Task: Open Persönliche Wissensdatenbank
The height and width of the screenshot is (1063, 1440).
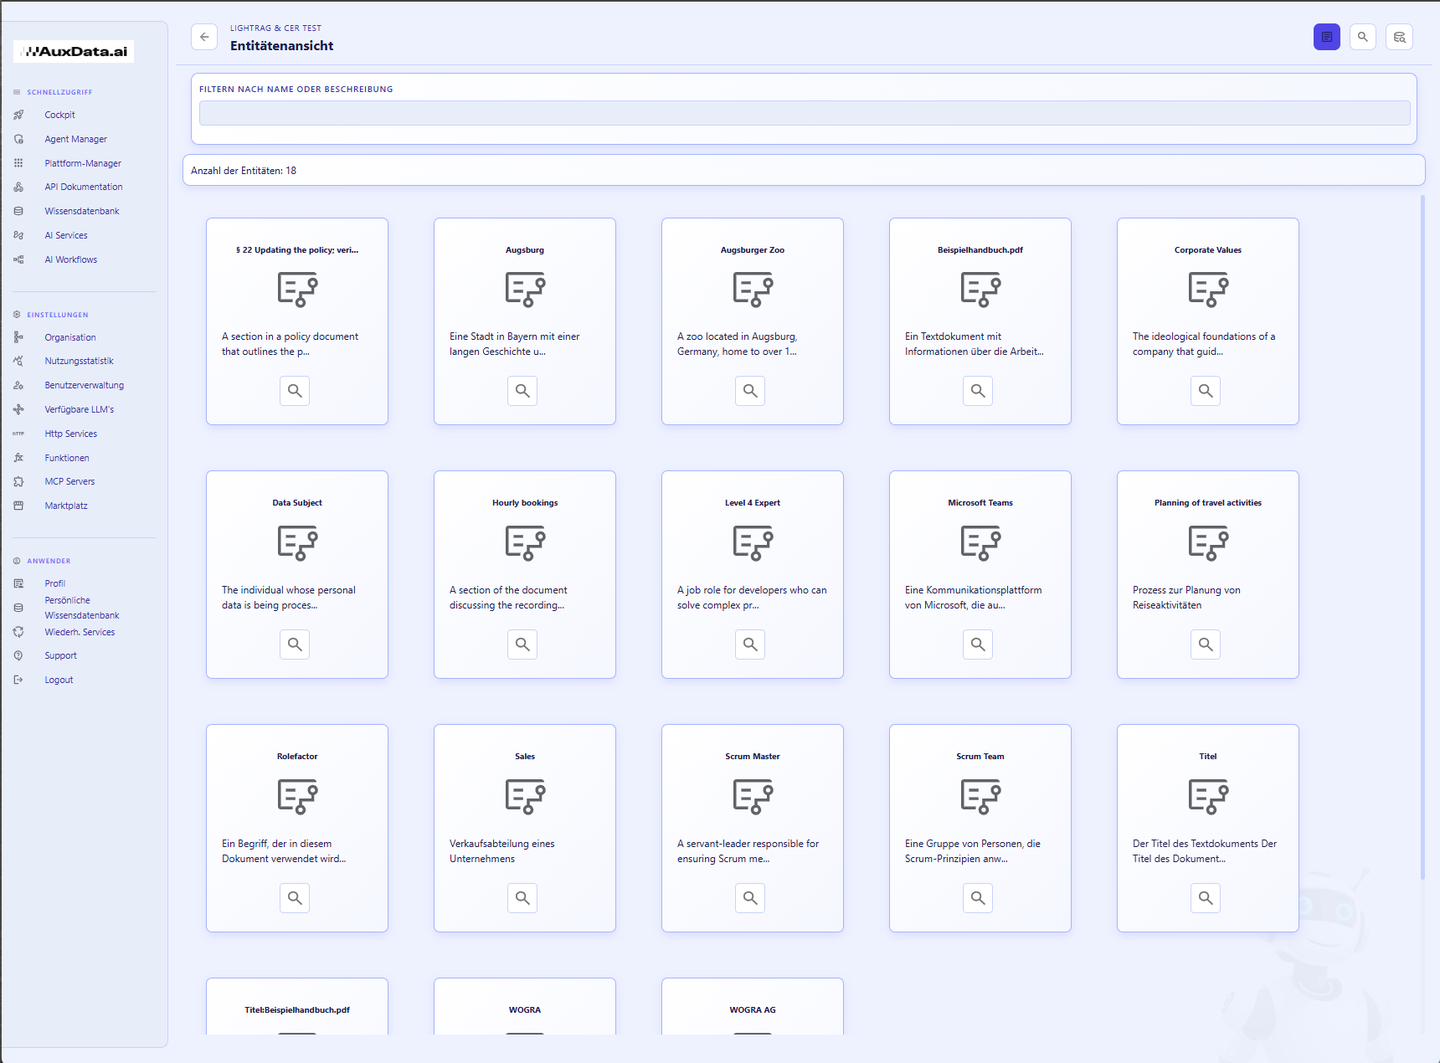Action: tap(81, 608)
